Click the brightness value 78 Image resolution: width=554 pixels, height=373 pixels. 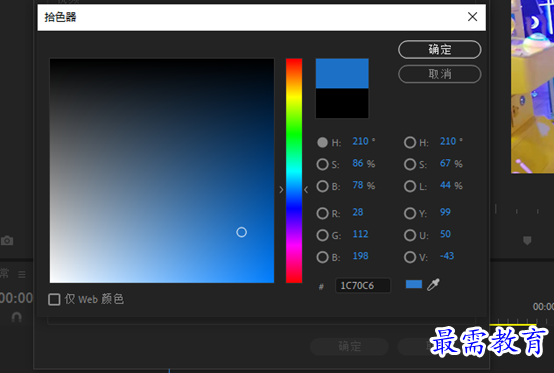coord(358,185)
